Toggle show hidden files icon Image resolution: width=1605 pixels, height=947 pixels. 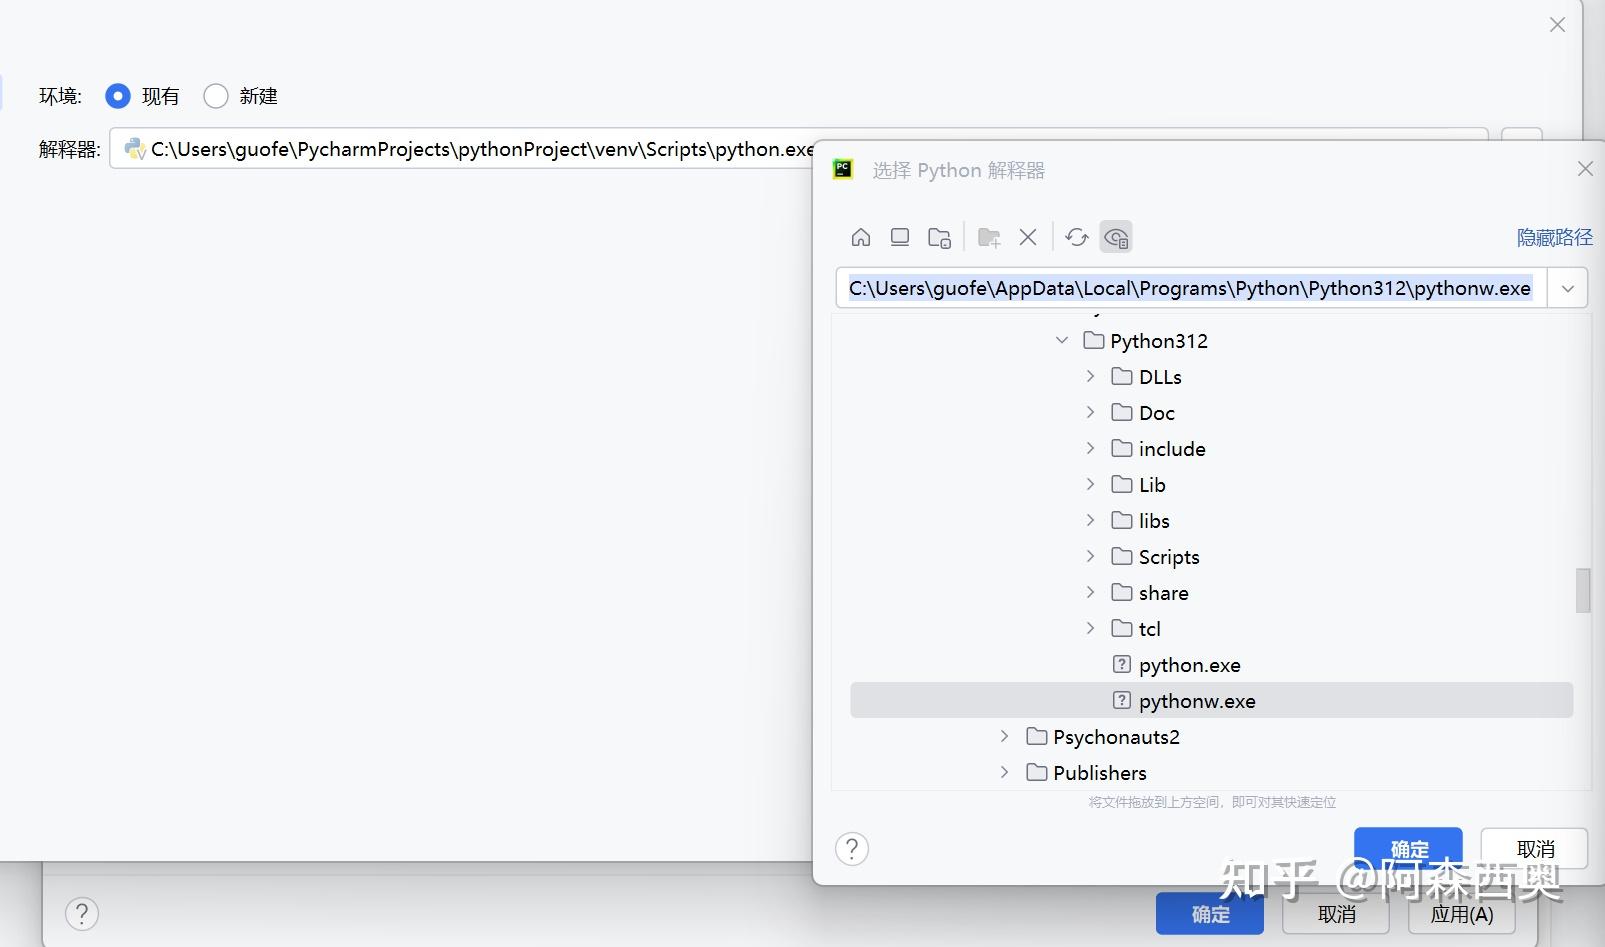[x=1116, y=237]
